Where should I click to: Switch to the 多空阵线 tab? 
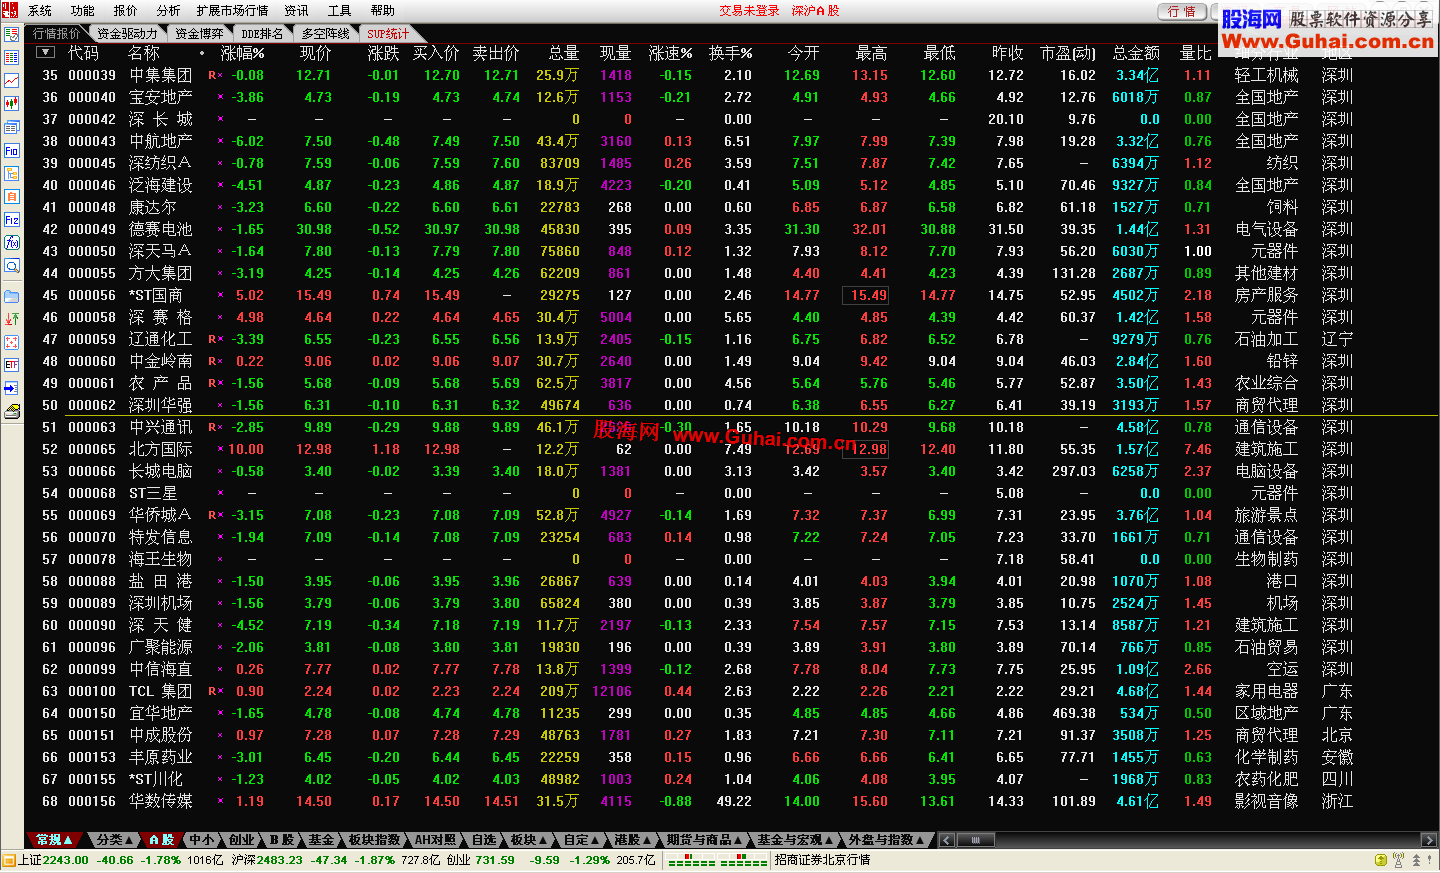click(x=326, y=34)
